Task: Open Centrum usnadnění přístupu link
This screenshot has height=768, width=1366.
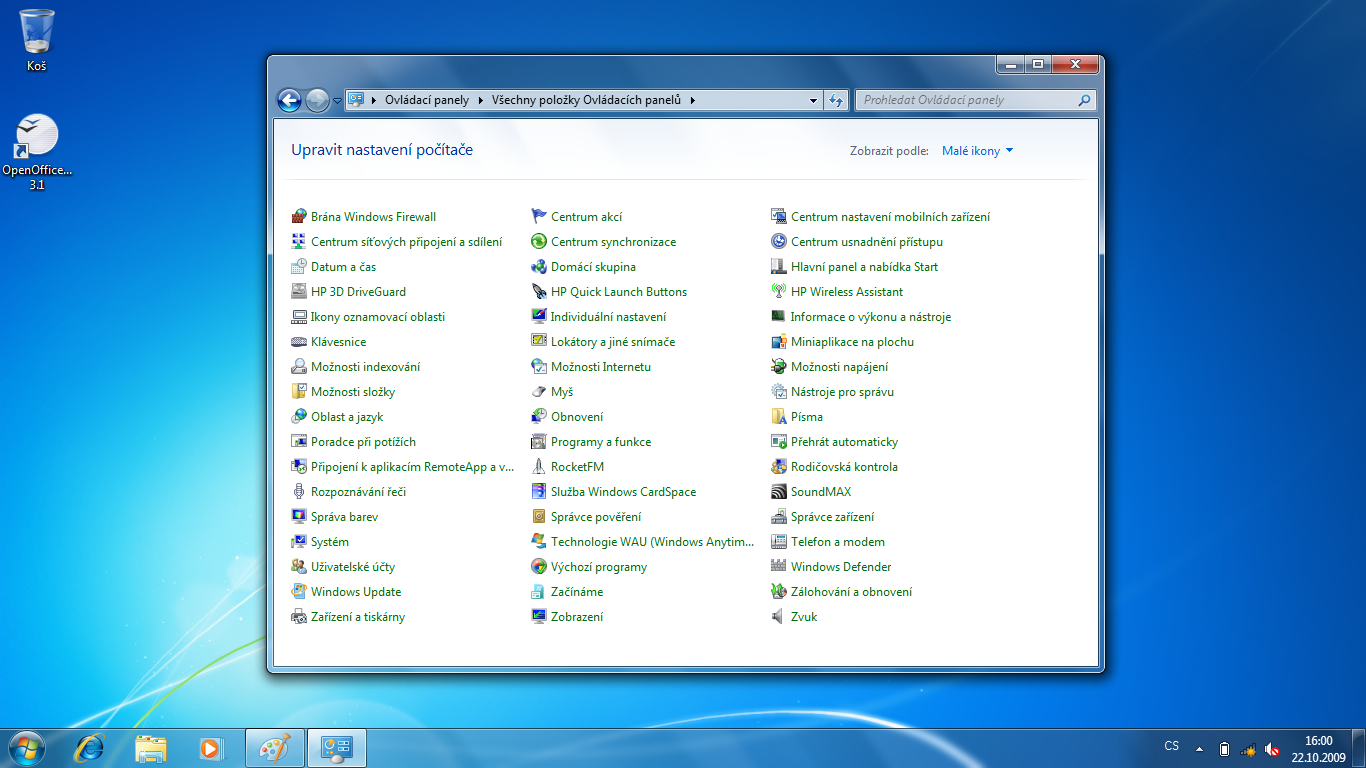Action: [x=867, y=242]
